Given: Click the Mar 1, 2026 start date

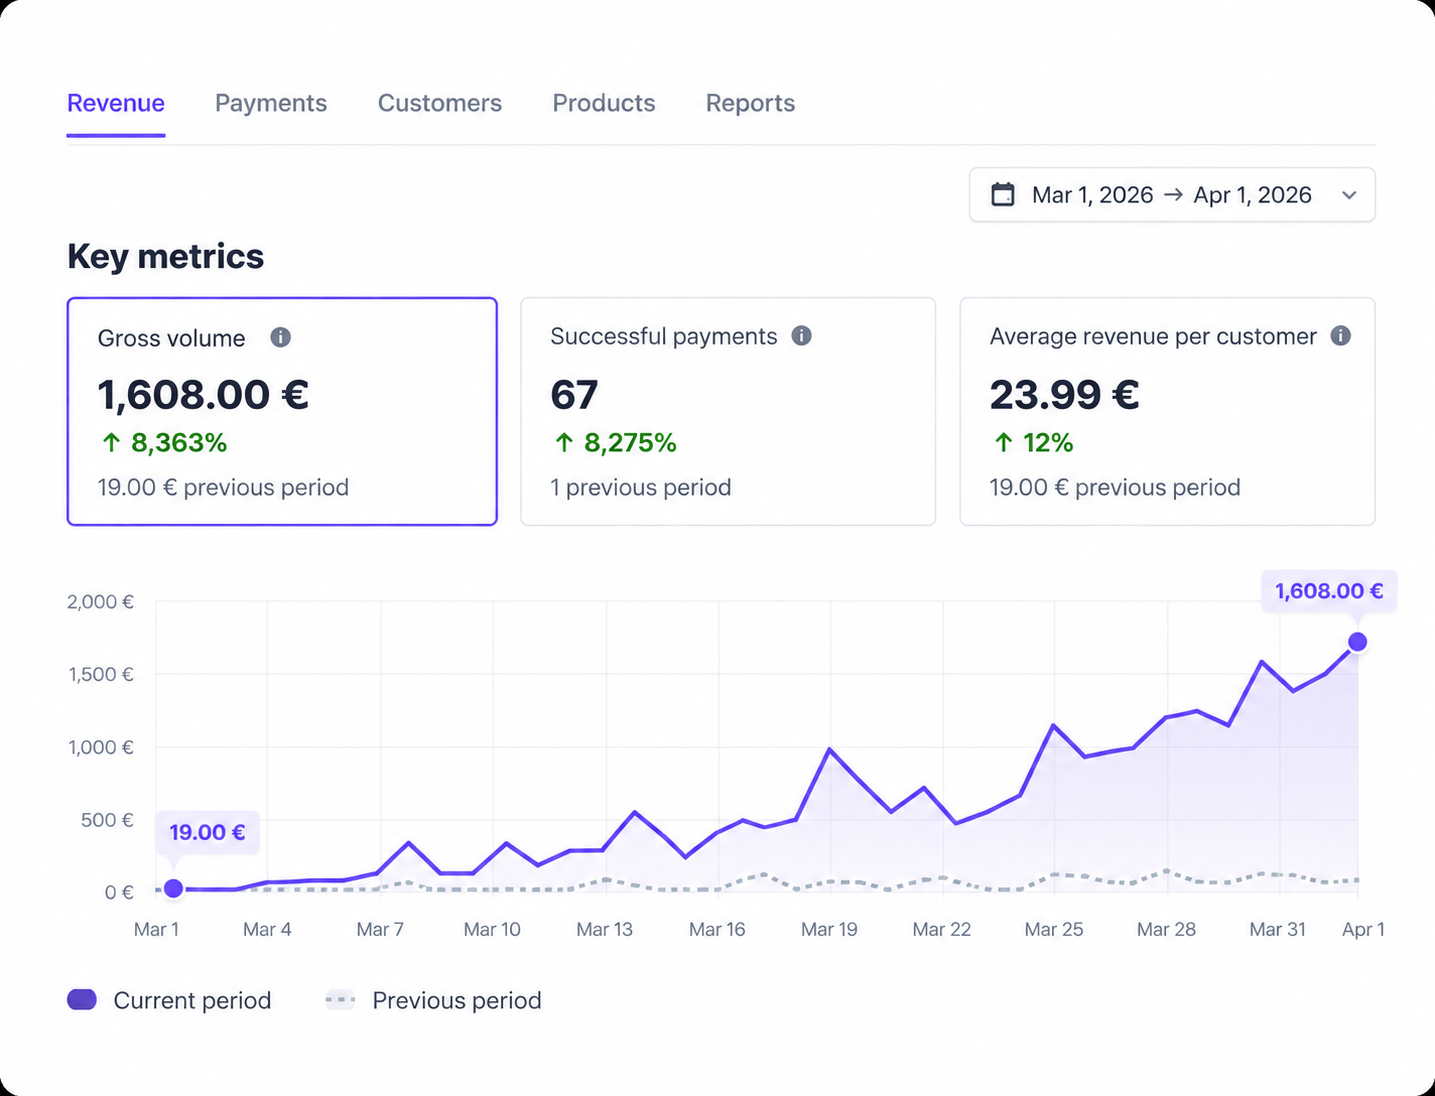Looking at the screenshot, I should [1092, 195].
